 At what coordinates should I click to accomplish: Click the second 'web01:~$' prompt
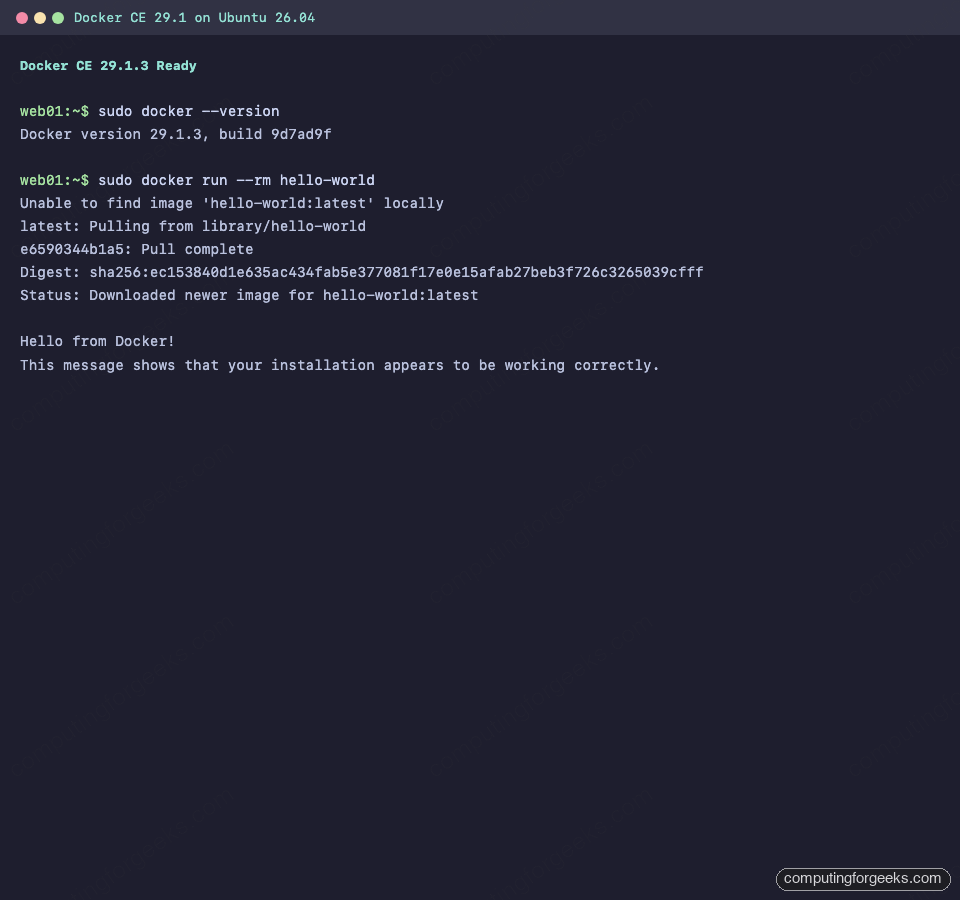point(52,180)
